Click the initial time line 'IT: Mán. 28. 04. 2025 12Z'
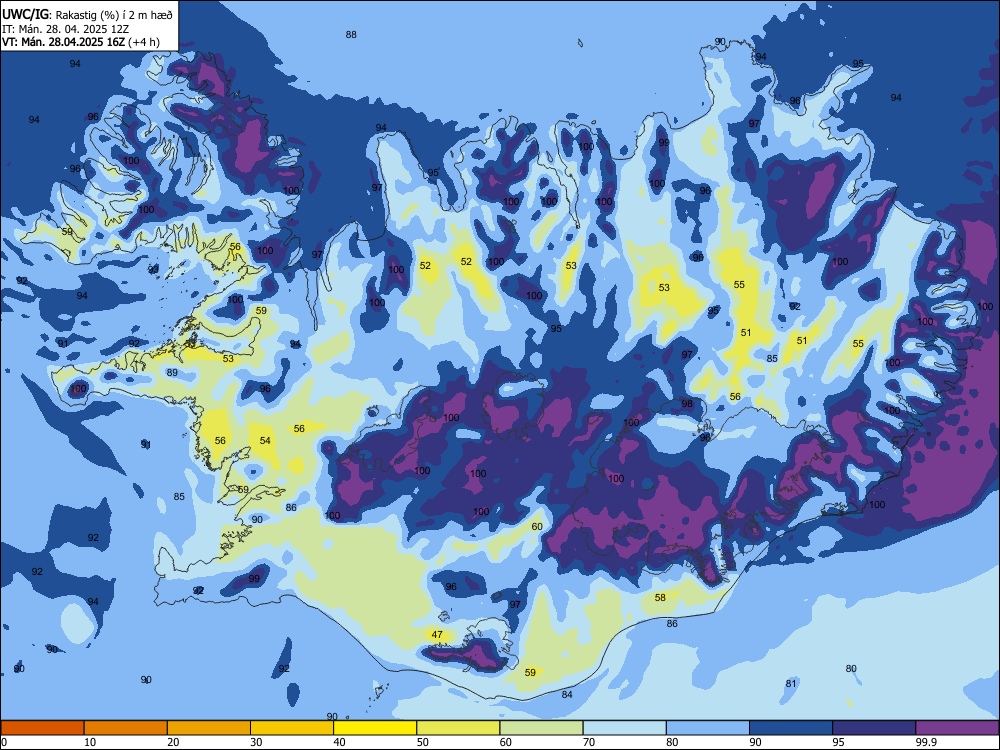 pos(66,29)
